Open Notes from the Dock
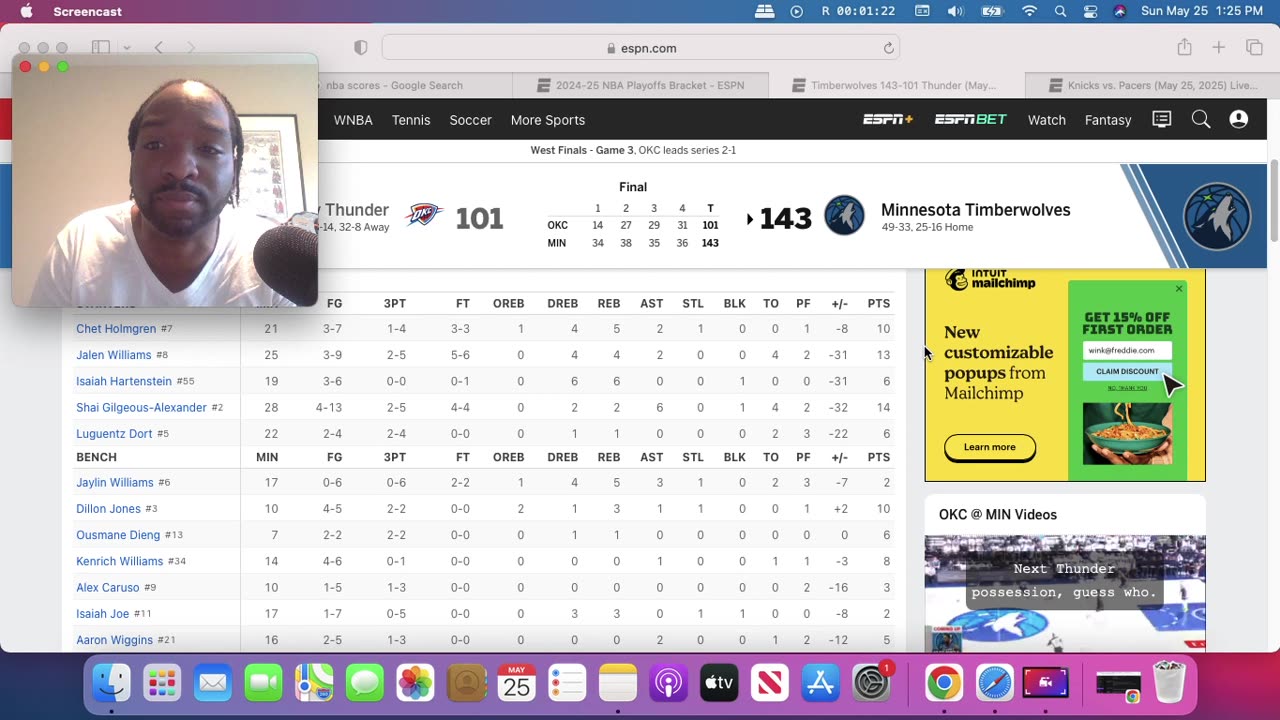The width and height of the screenshot is (1280, 720). 618,683
